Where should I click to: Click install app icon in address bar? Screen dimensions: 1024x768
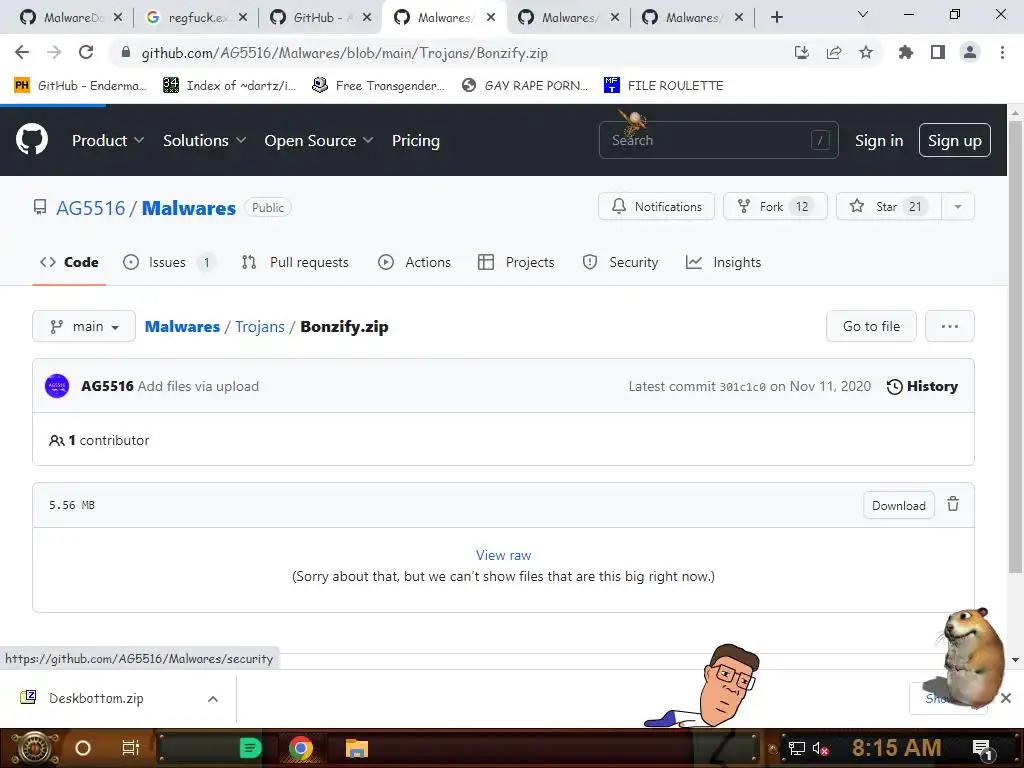tap(801, 52)
